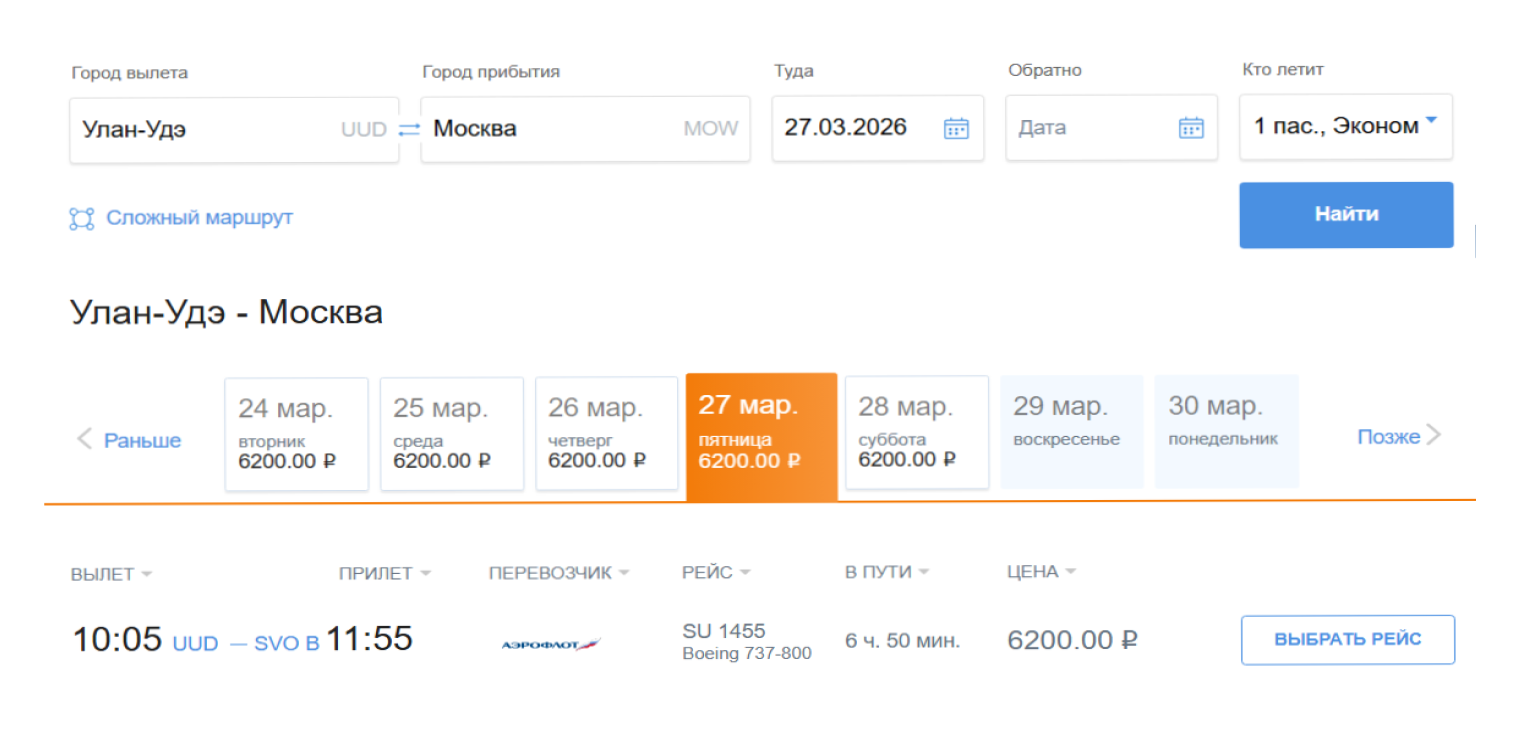Open the return date calendar icon
The image size is (1520, 738).
tap(1190, 128)
